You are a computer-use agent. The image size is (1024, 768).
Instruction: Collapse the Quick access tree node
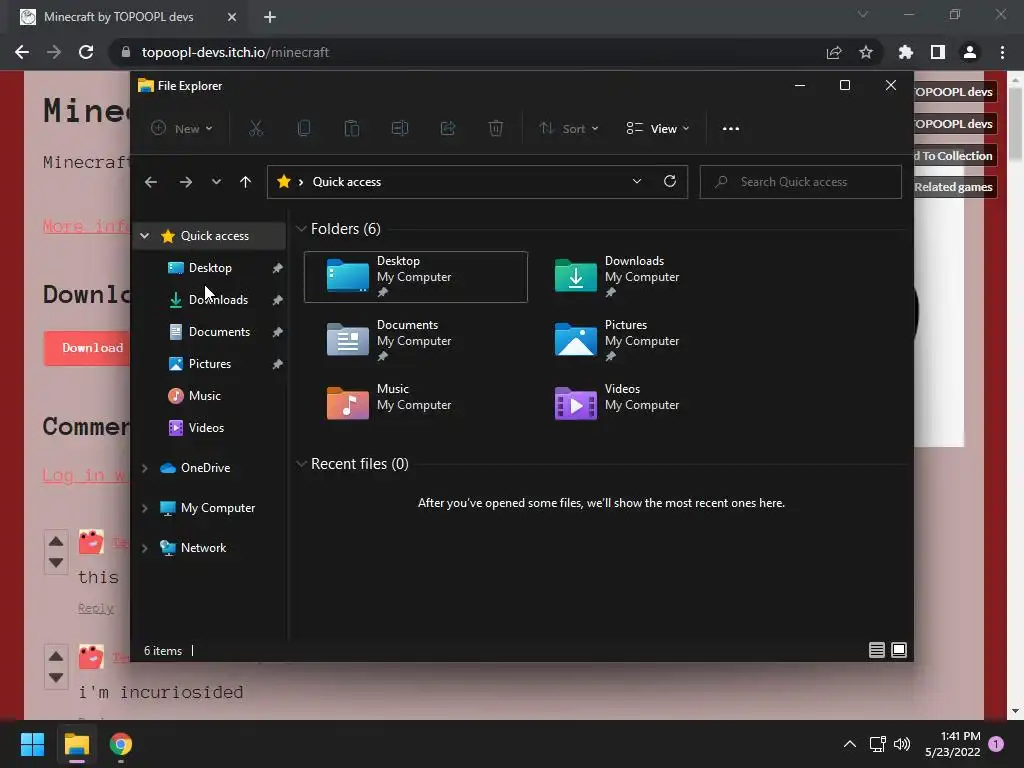click(x=144, y=236)
